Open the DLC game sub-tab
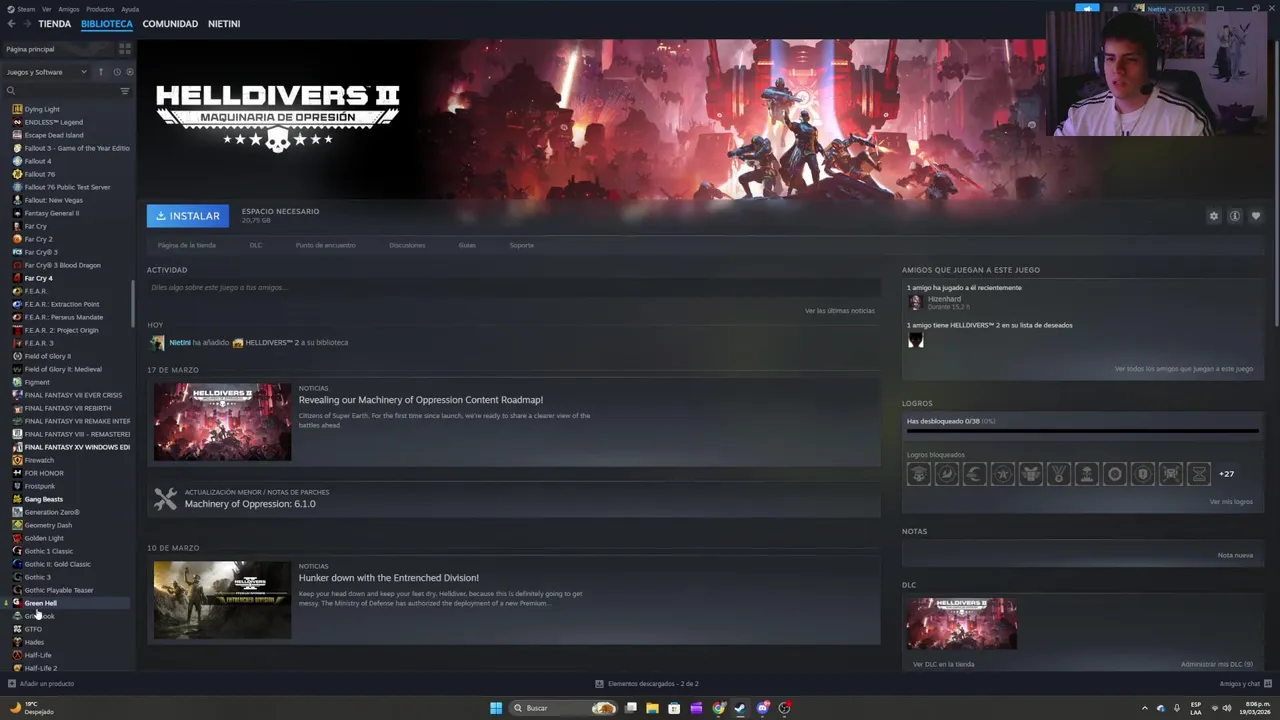1280x720 pixels. tap(256, 245)
